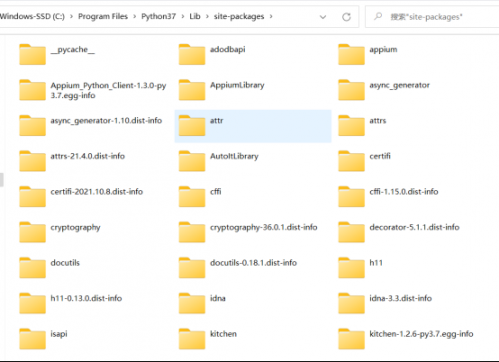Select the AppiumLibrary folder icon
Viewport: 499px width, 362px height.
192,90
